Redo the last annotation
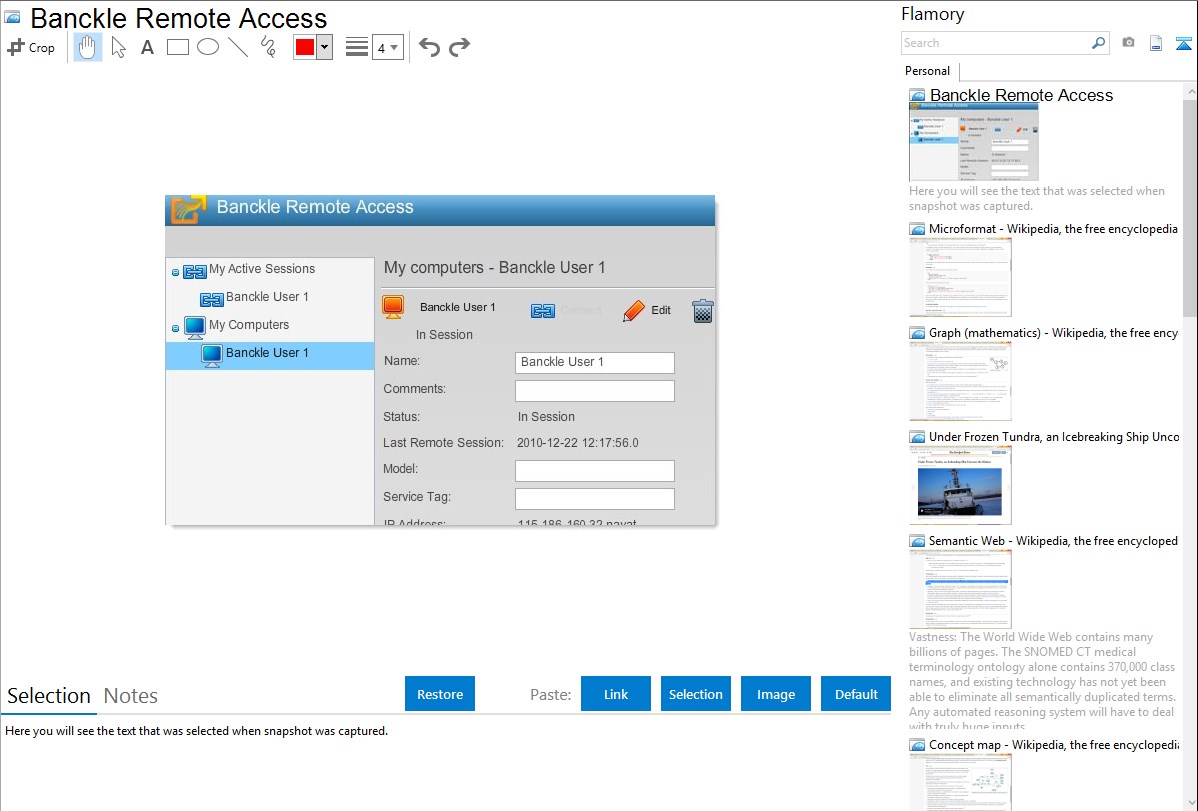The width and height of the screenshot is (1198, 811). click(459, 47)
